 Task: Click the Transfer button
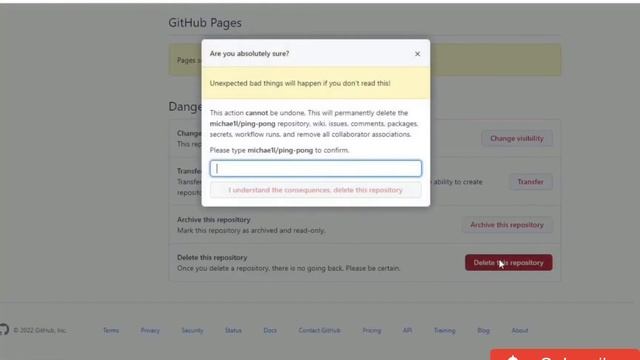point(530,182)
